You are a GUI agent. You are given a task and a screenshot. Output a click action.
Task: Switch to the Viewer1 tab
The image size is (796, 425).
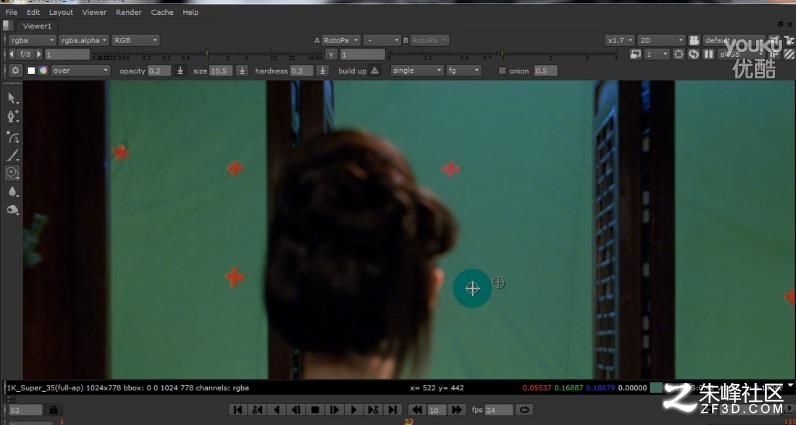tap(37, 26)
